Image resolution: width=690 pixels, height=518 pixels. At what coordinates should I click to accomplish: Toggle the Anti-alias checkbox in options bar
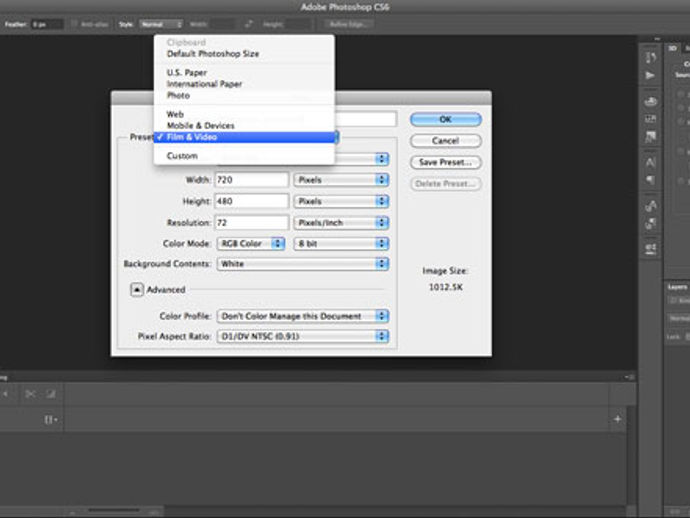pyautogui.click(x=74, y=24)
